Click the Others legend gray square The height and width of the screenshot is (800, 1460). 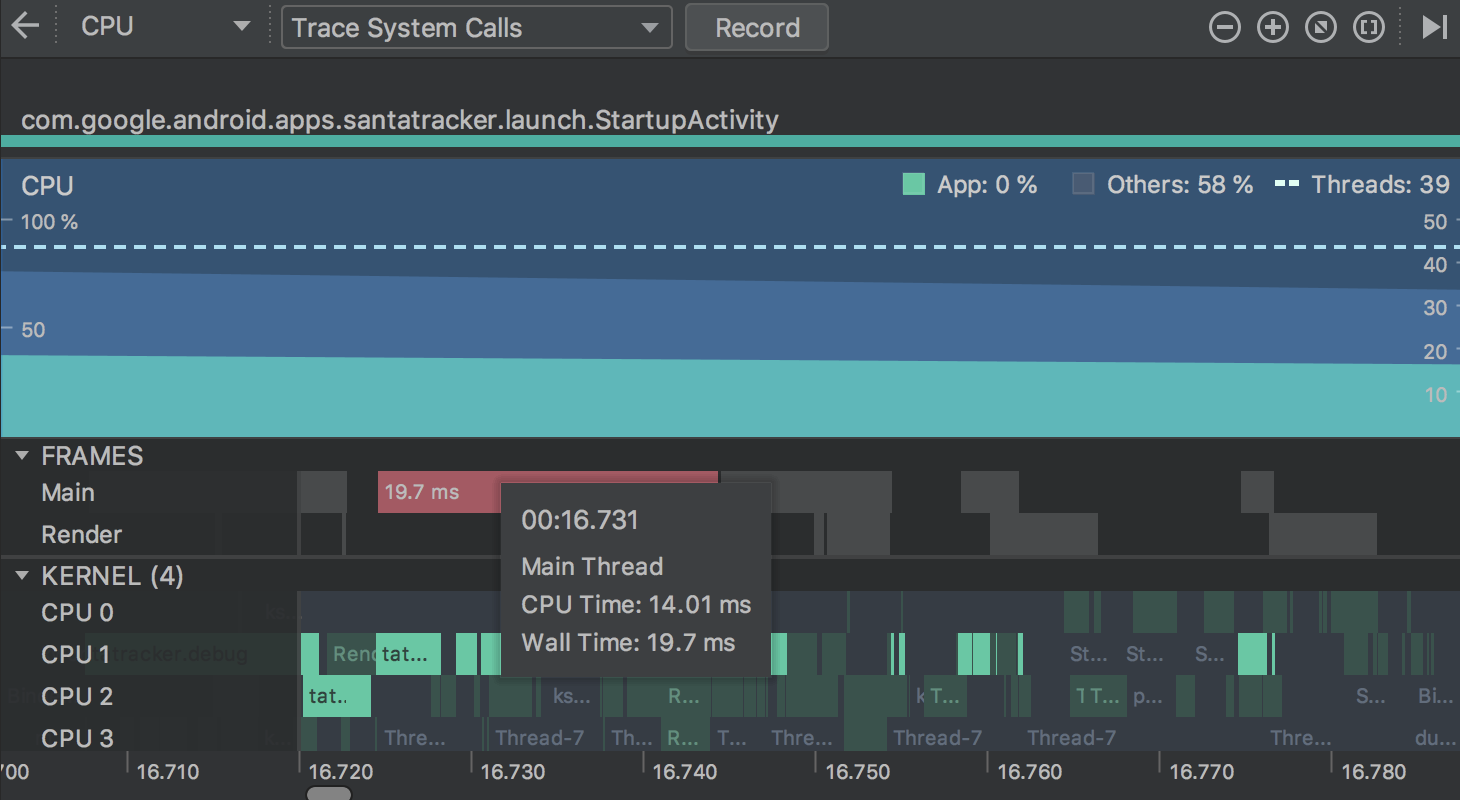pos(1083,184)
